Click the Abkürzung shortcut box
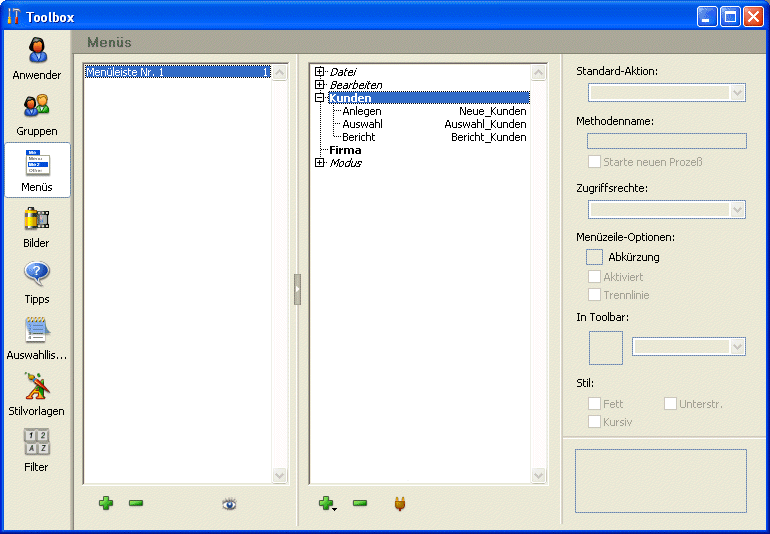770x534 pixels. click(594, 257)
